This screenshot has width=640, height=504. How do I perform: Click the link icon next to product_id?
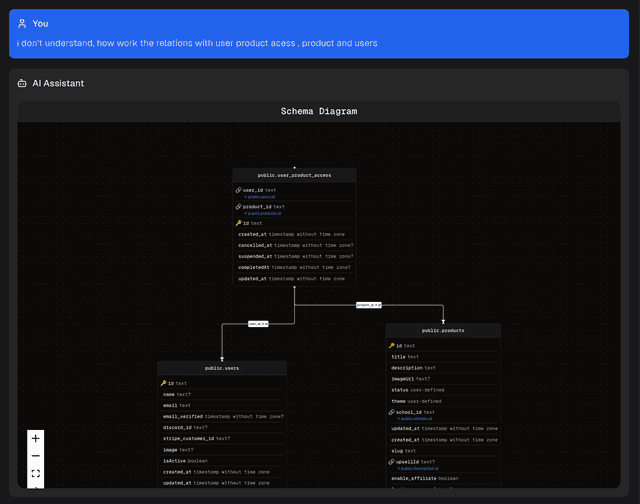pyautogui.click(x=238, y=207)
